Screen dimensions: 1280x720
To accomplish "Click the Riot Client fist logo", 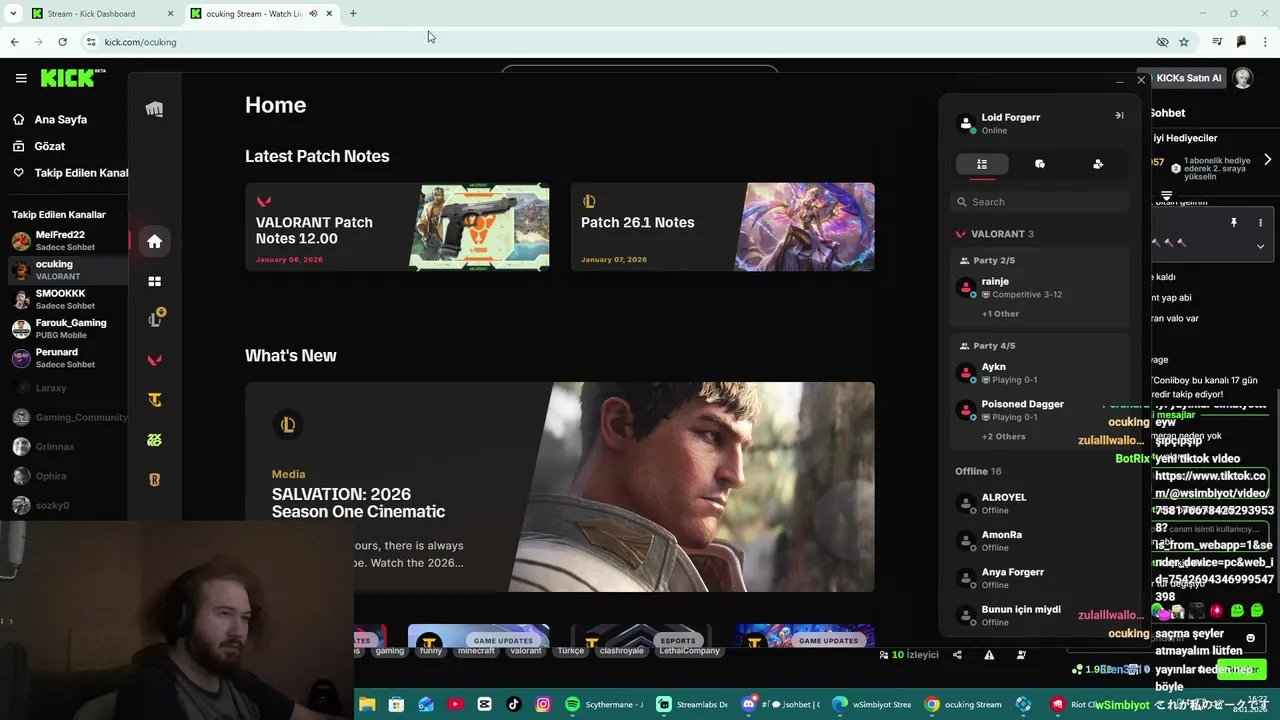I will click(x=154, y=109).
